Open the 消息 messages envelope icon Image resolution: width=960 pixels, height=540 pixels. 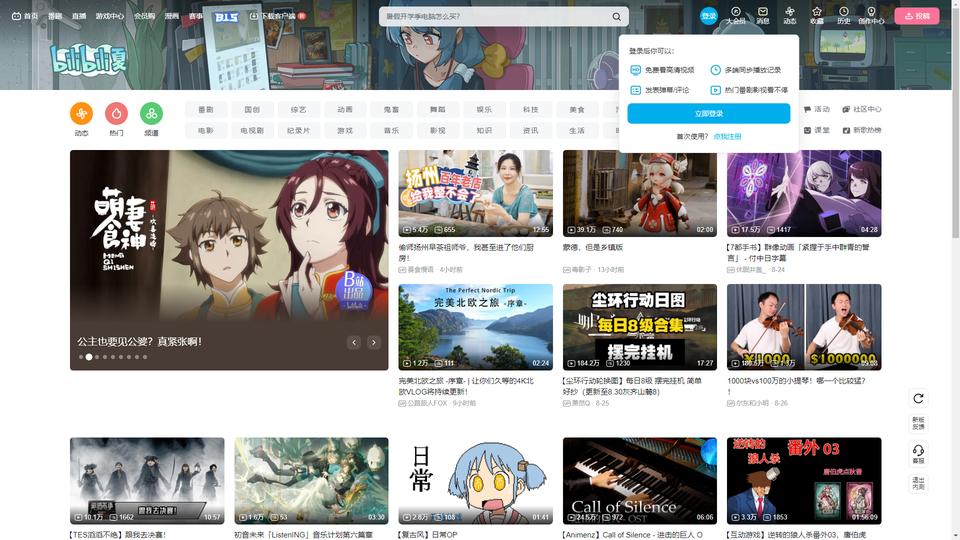coord(763,12)
